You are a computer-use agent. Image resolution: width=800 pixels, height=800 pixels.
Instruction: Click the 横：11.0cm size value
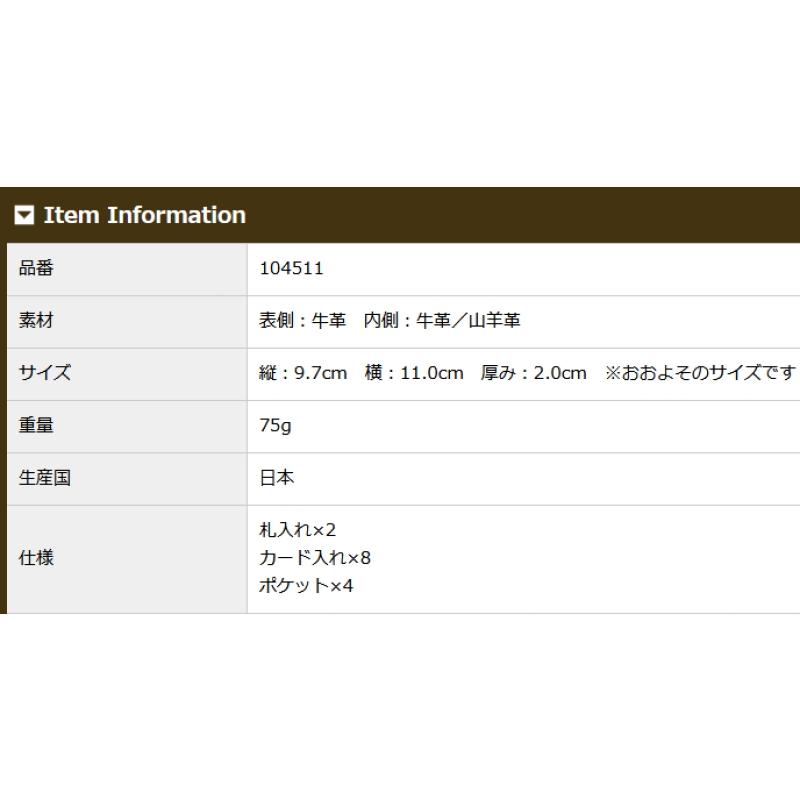[414, 373]
